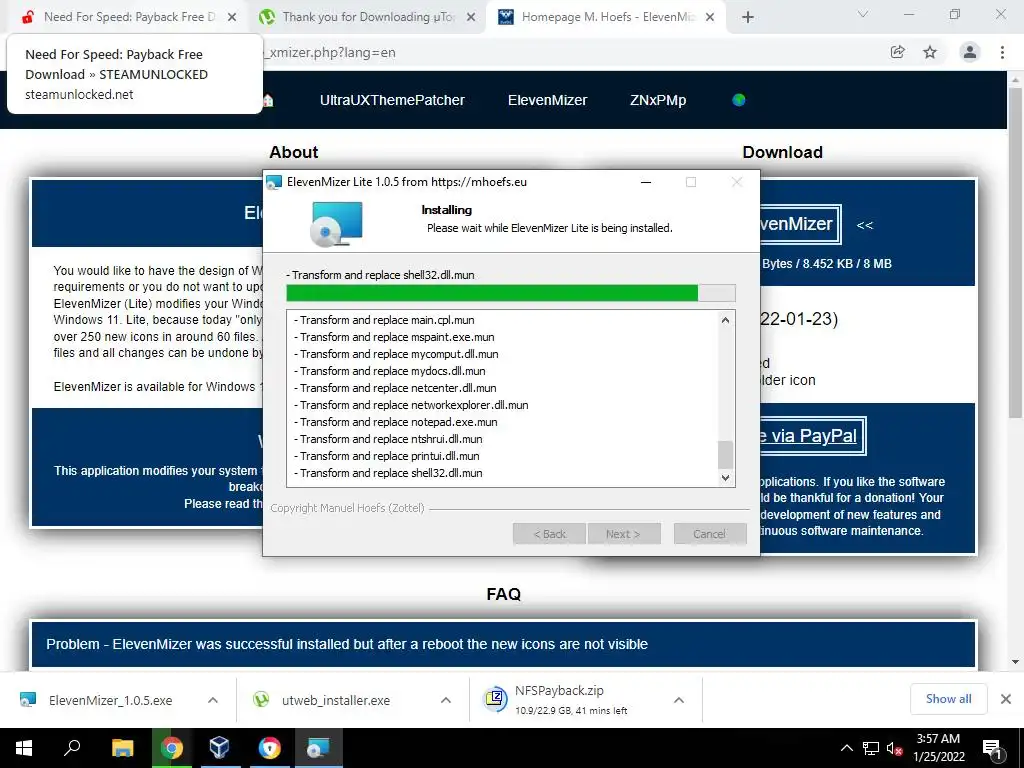Viewport: 1024px width, 768px height.
Task: Click the installer's disc and monitor icon
Action: [x=336, y=223]
